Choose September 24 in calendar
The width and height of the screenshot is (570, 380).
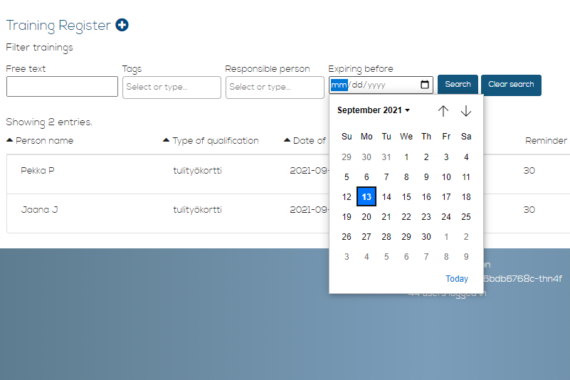point(446,217)
